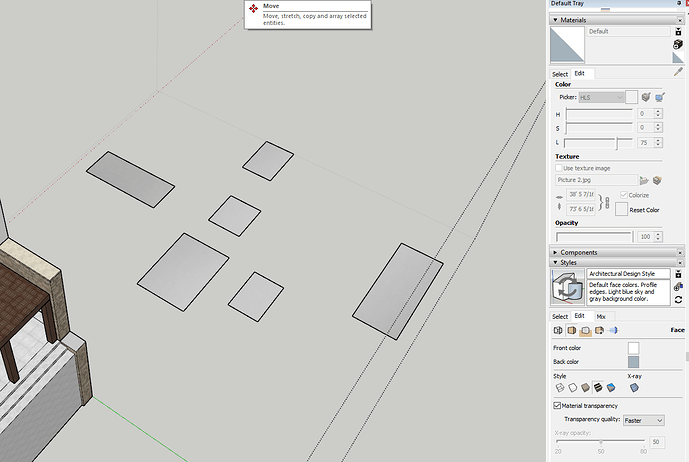Click the texture height 73' 6 5/16 field

point(581,209)
